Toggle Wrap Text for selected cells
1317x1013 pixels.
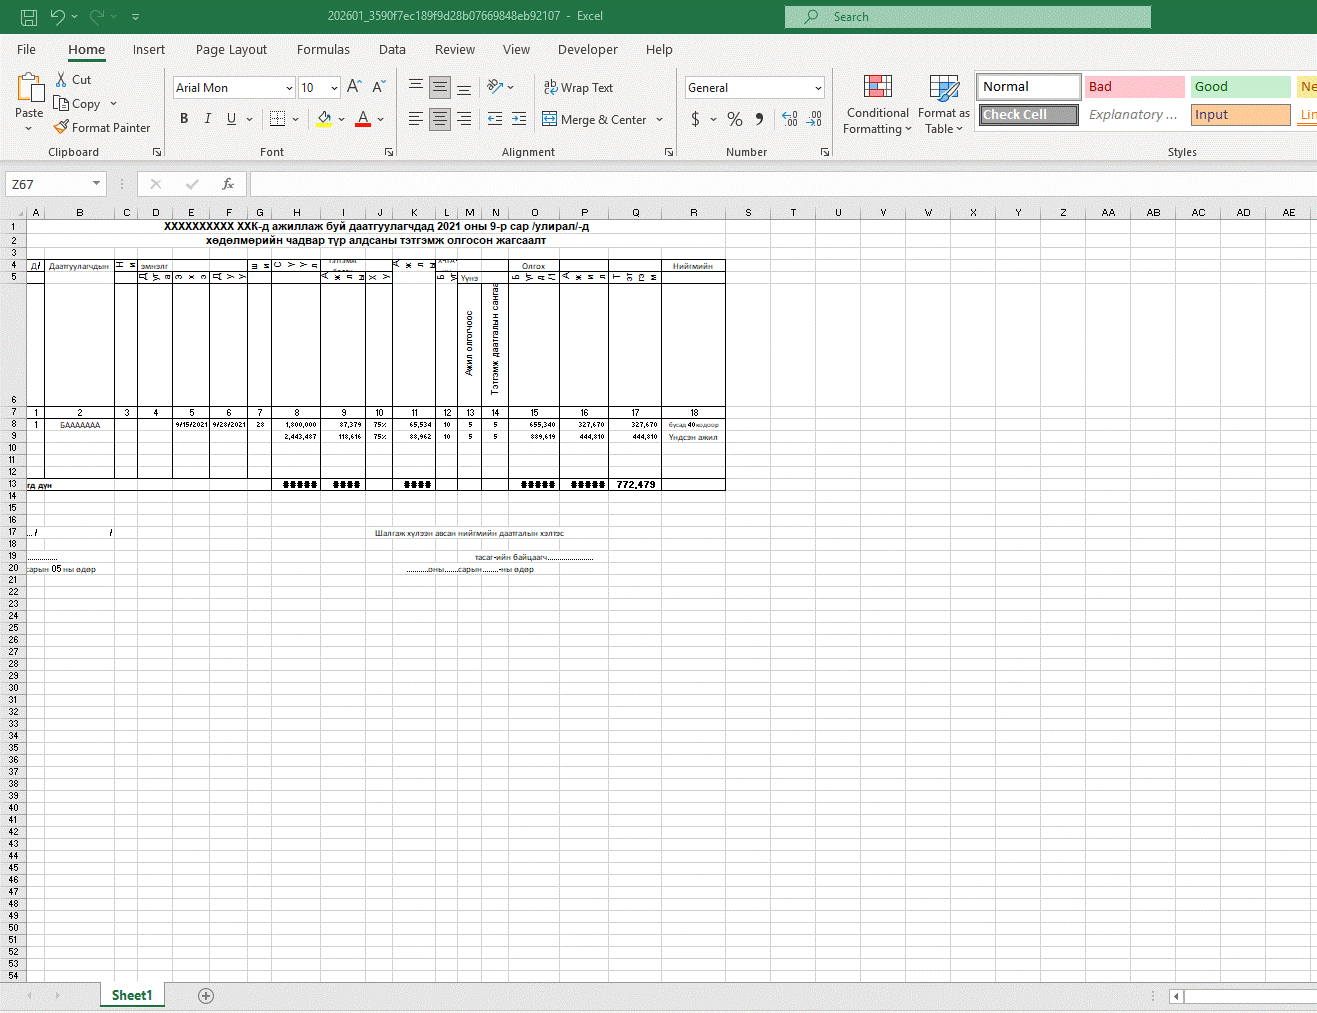click(x=578, y=88)
